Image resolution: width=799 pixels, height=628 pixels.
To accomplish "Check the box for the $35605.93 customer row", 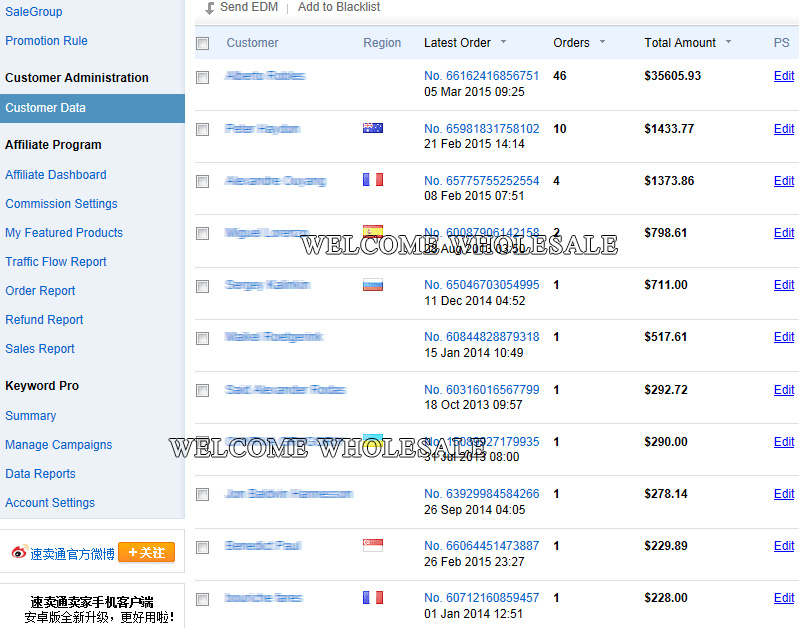I will click(x=203, y=77).
